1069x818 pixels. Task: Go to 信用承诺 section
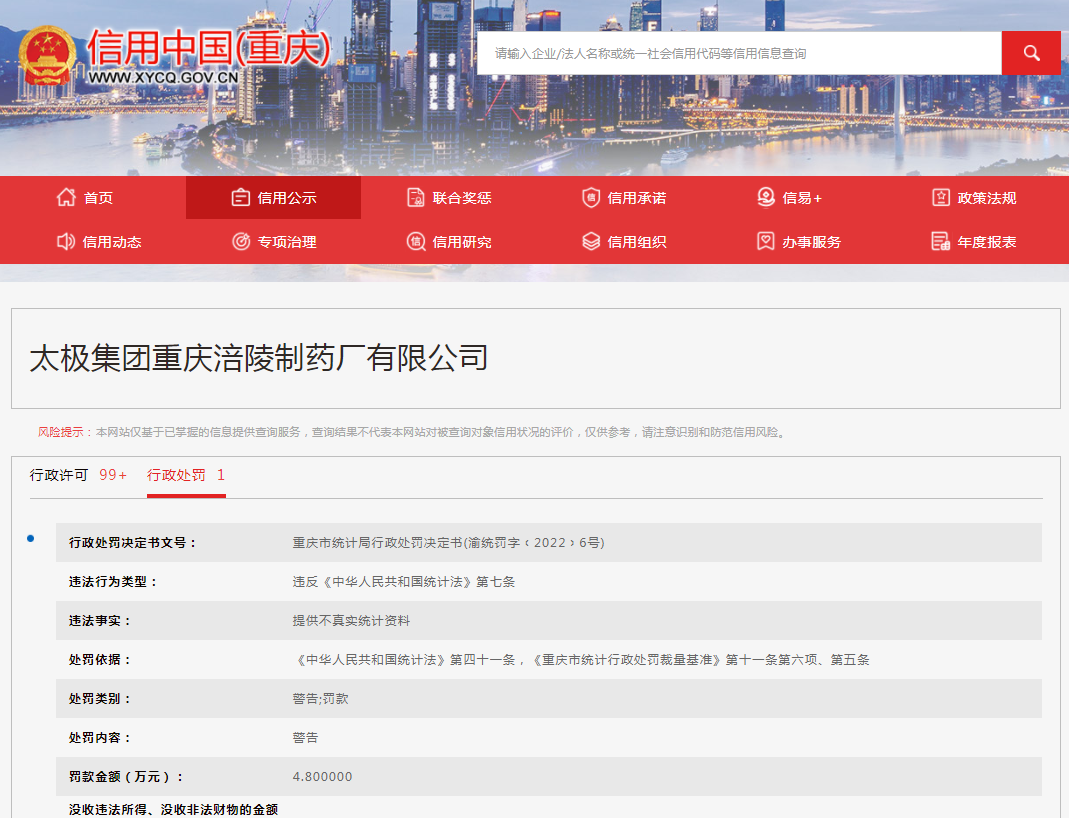point(637,198)
